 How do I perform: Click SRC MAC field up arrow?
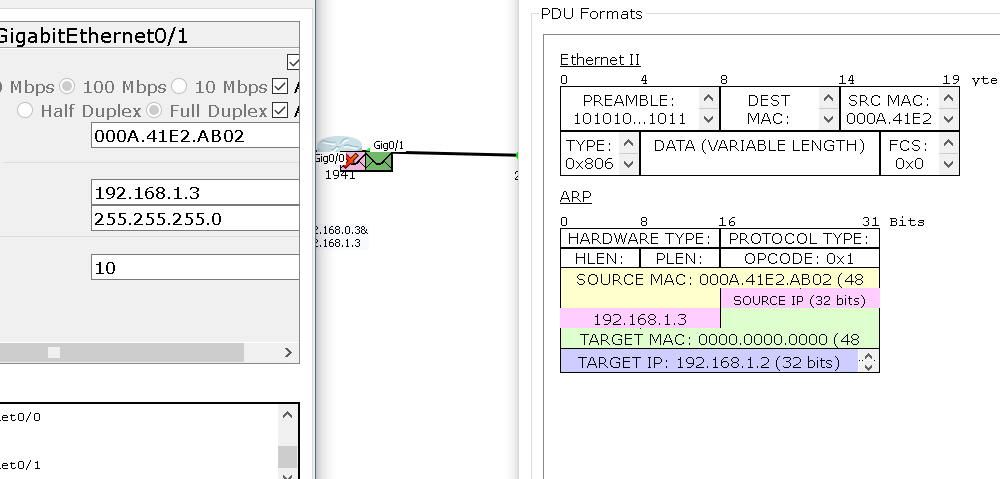click(x=948, y=99)
